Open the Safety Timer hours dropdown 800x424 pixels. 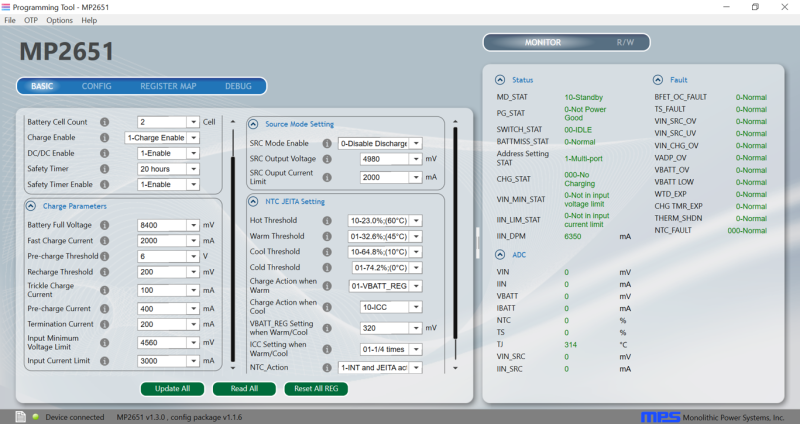pyautogui.click(x=193, y=169)
